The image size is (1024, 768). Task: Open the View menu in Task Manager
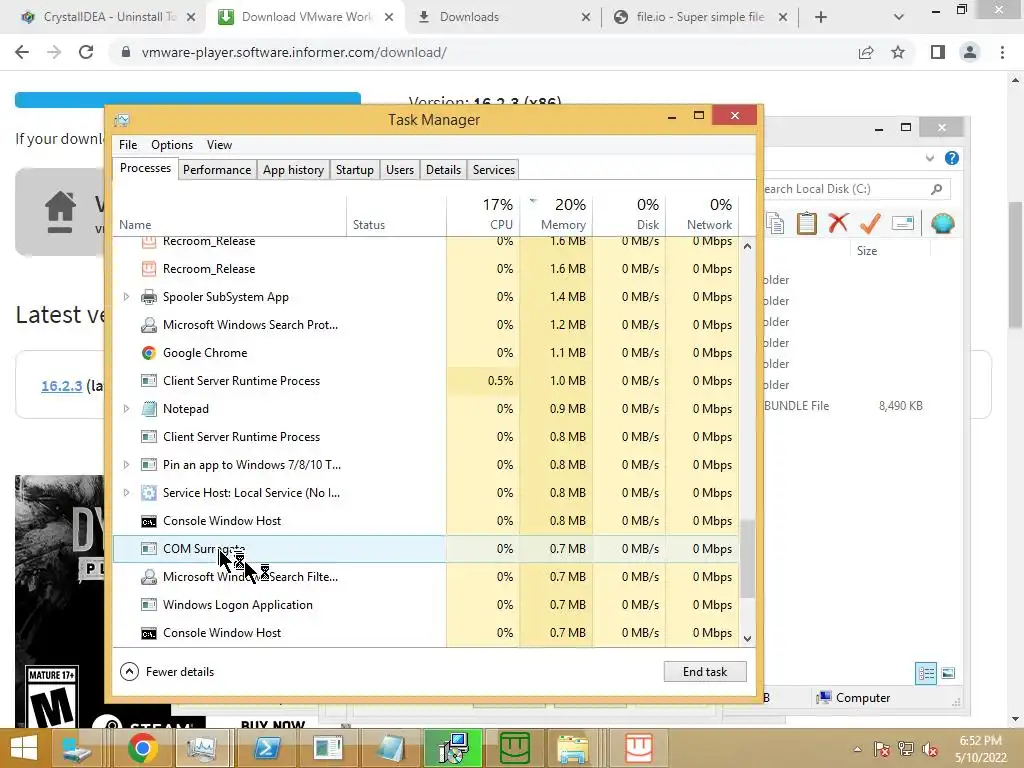pyautogui.click(x=219, y=145)
